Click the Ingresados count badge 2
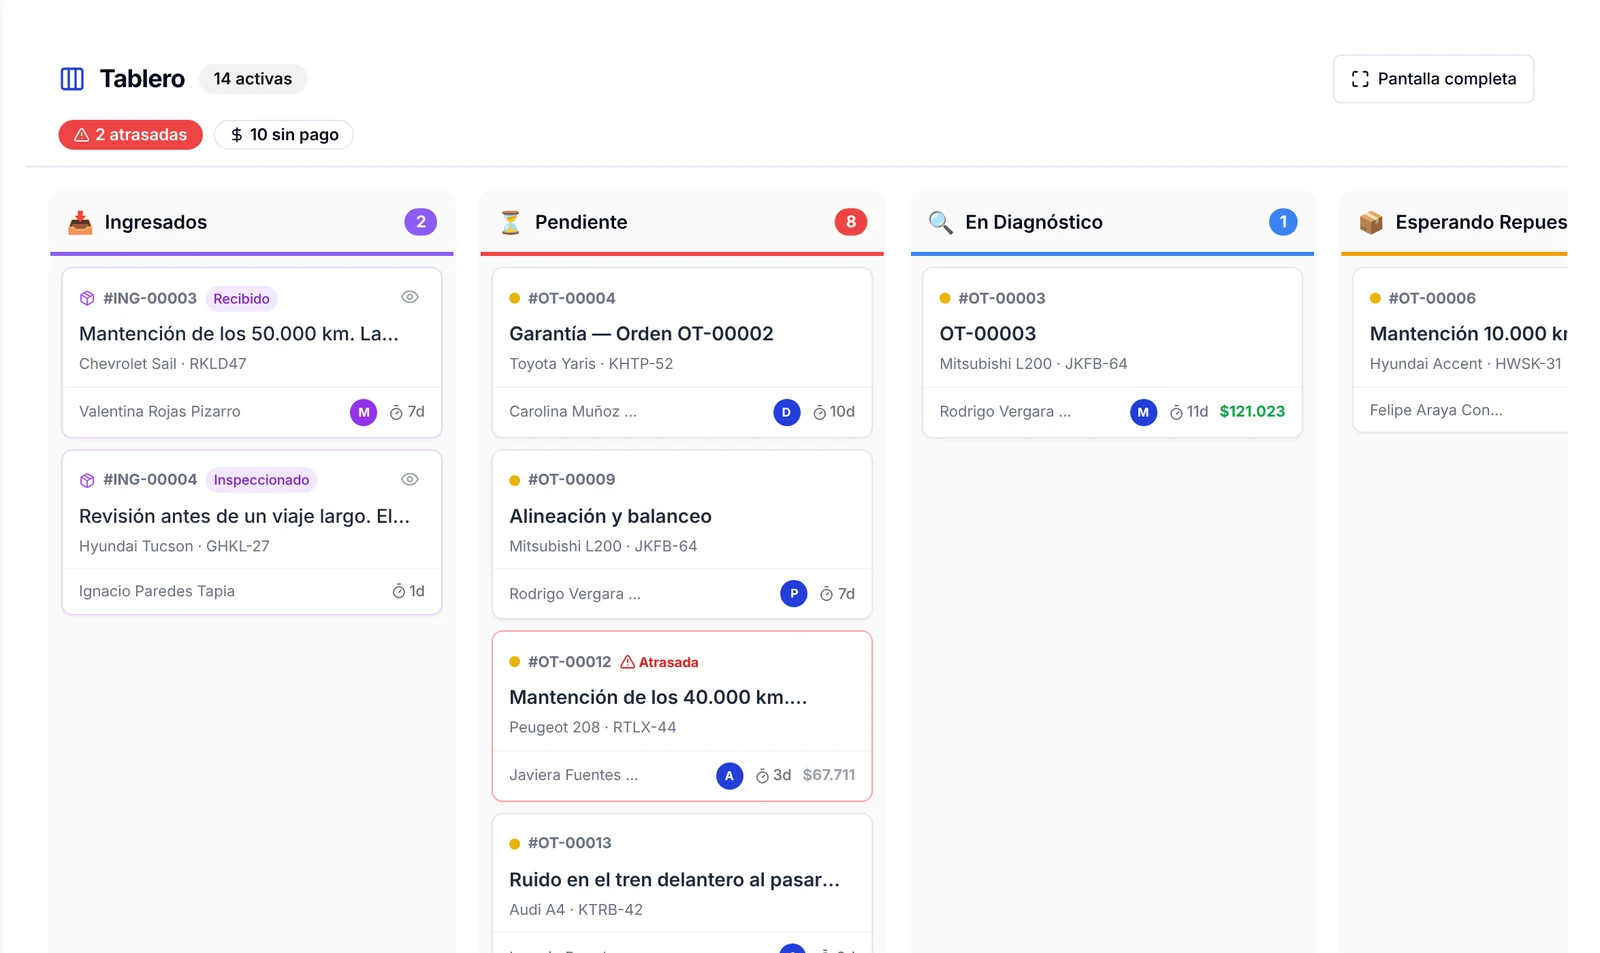 coord(420,222)
